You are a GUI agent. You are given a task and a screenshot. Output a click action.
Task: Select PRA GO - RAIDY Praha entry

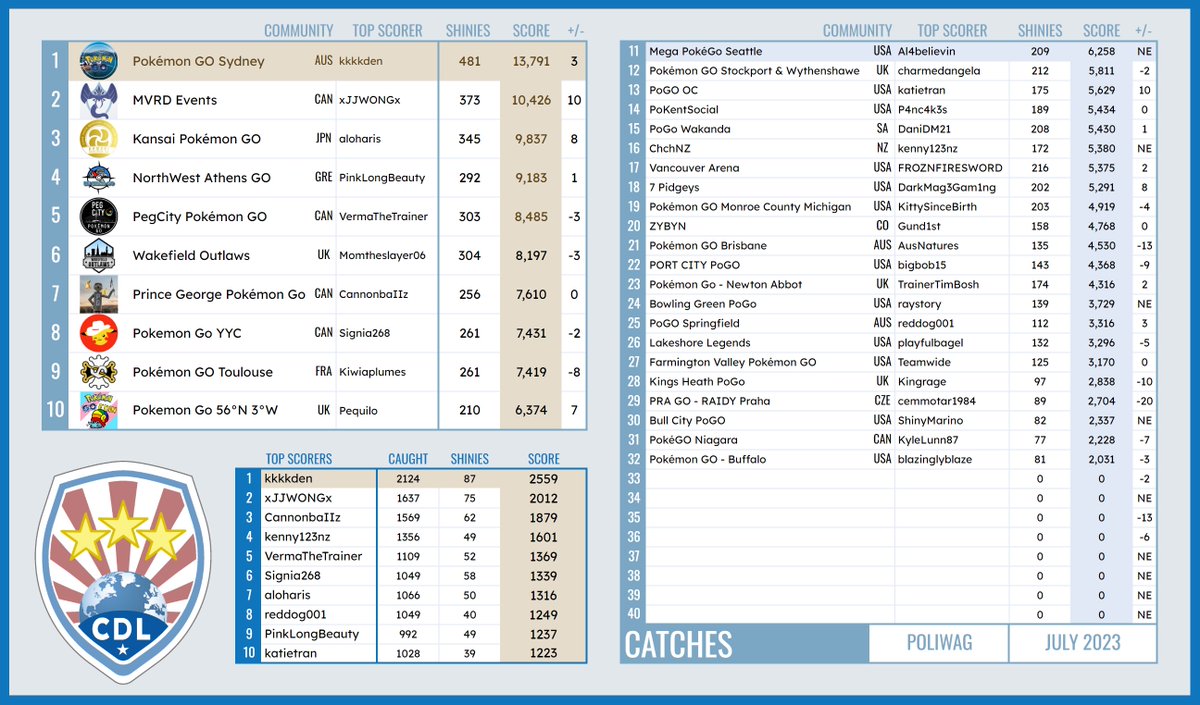pos(710,401)
